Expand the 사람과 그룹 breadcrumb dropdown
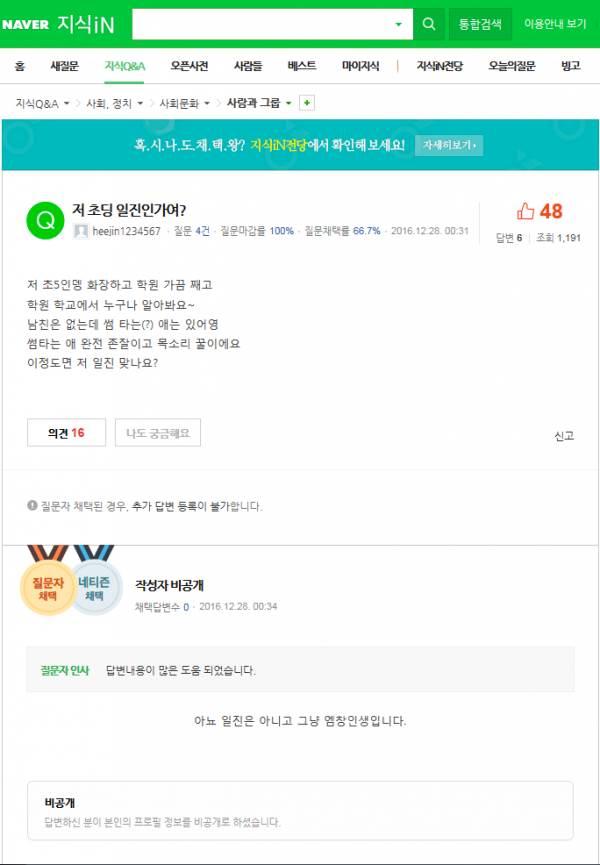 click(288, 103)
